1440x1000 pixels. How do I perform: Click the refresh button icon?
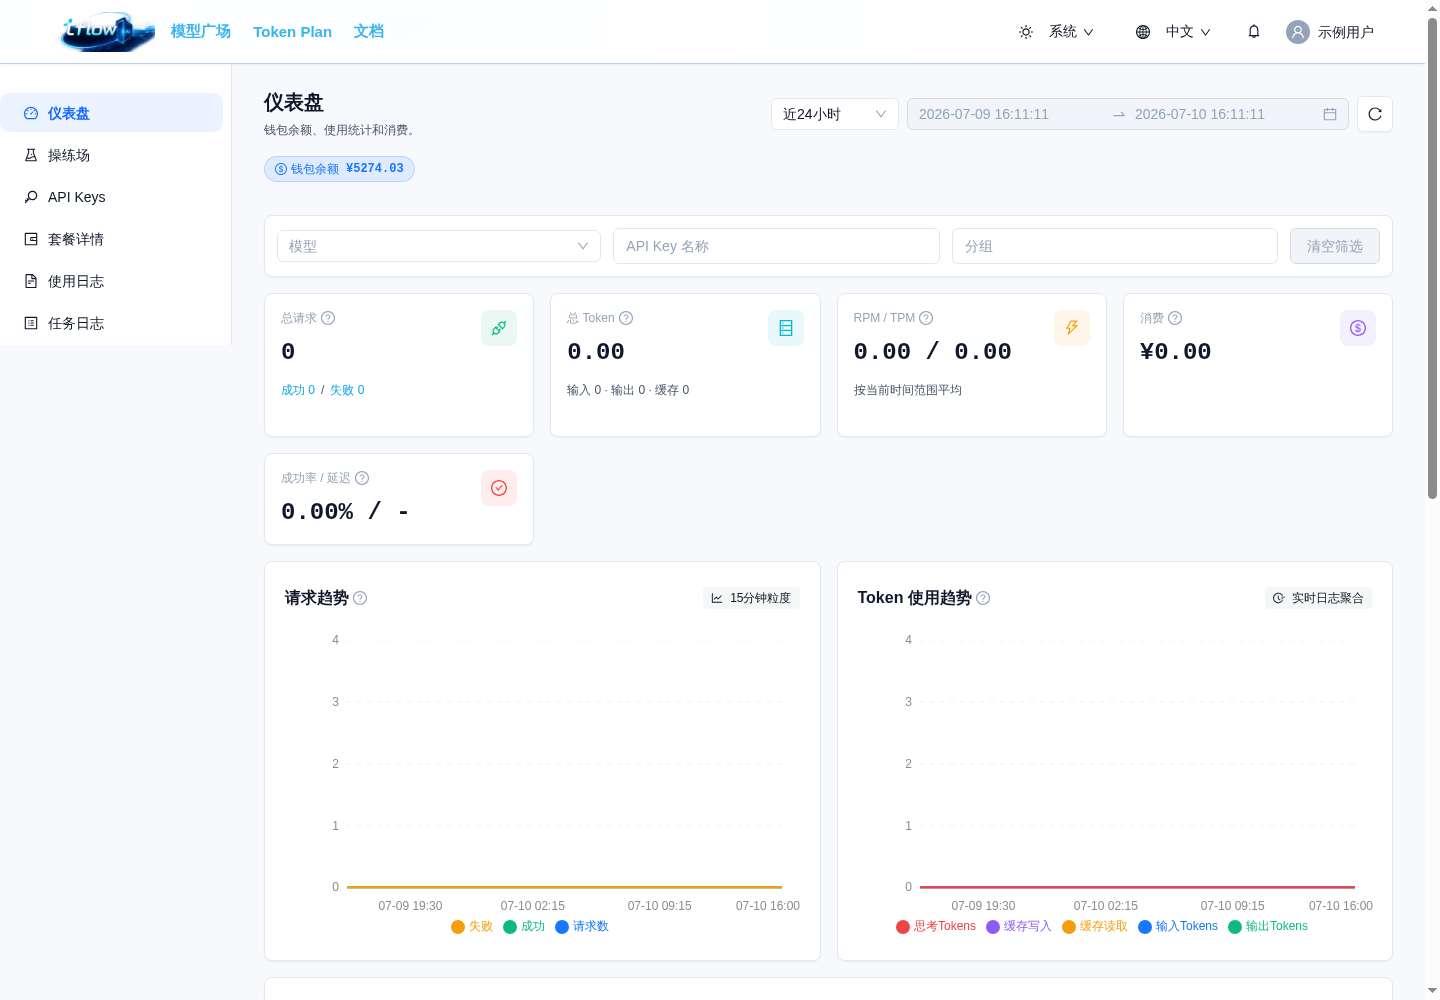1375,114
